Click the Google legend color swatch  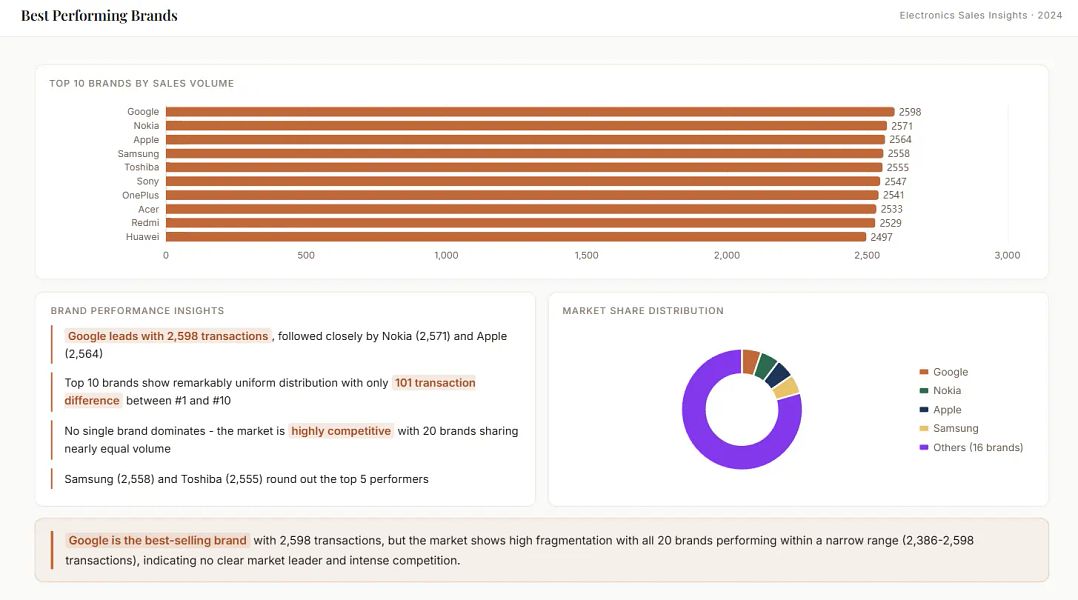pyautogui.click(x=923, y=372)
